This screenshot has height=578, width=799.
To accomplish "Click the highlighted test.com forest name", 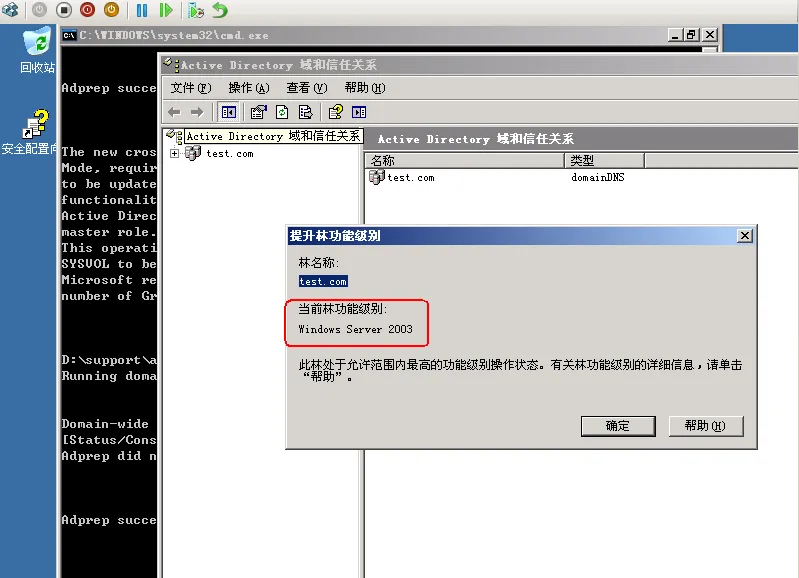I will coord(323,281).
